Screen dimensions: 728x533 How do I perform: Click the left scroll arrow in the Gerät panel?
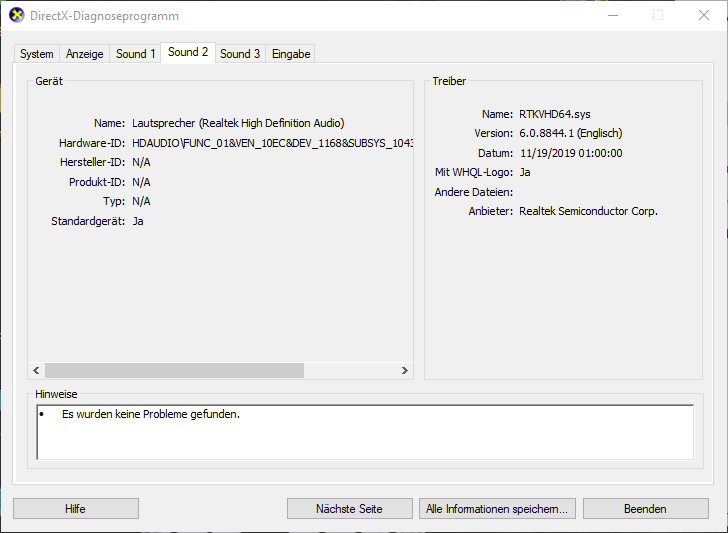[x=36, y=370]
